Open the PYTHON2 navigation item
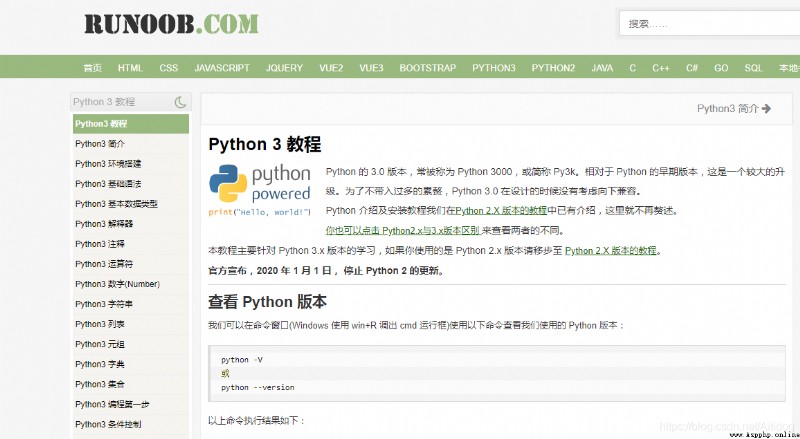 (x=553, y=68)
